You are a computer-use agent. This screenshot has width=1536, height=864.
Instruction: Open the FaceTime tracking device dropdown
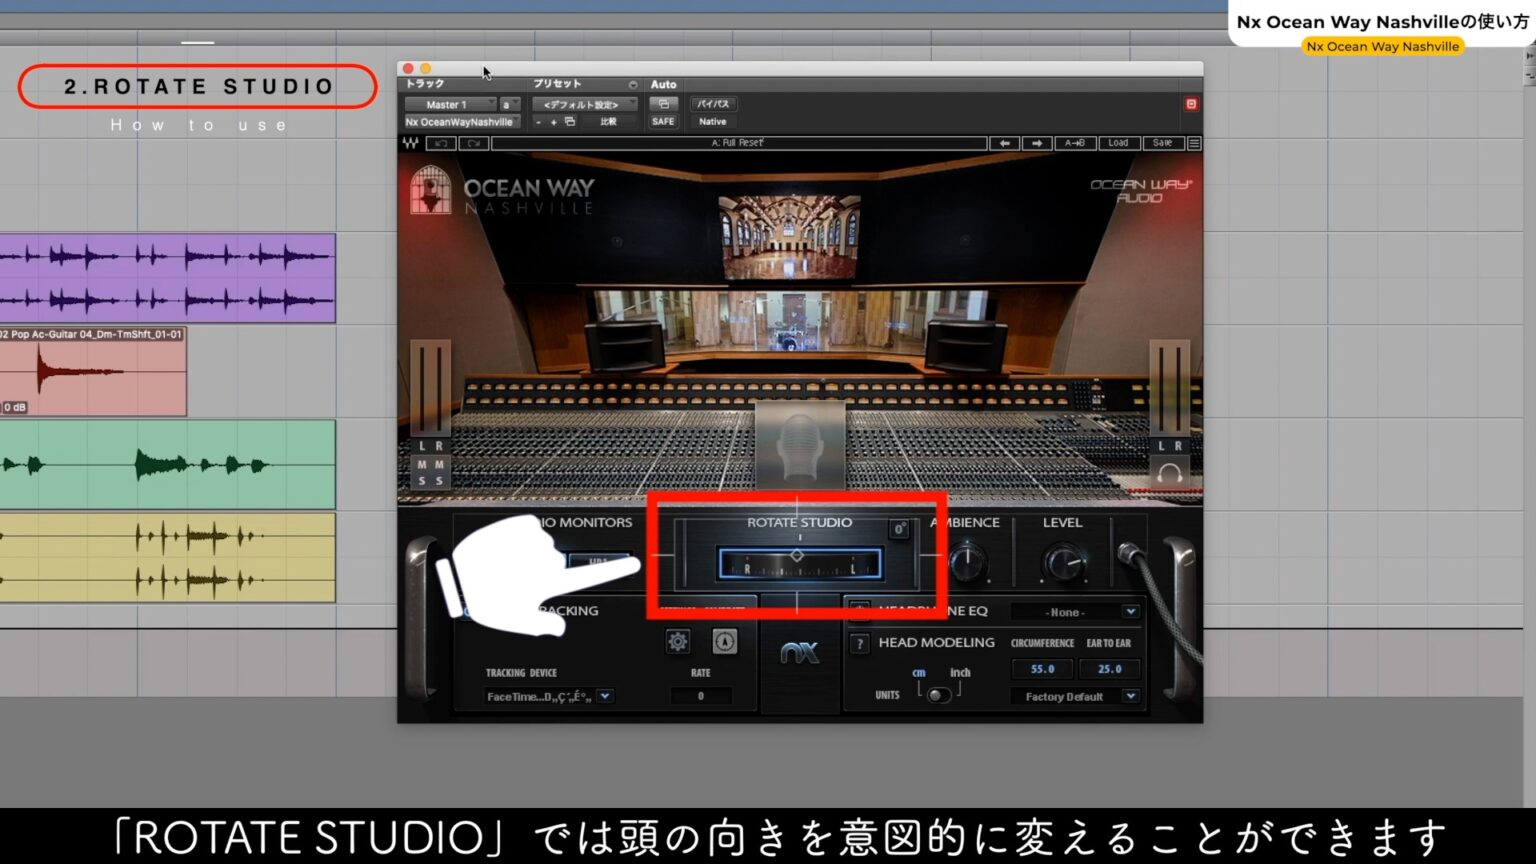[x=549, y=696]
